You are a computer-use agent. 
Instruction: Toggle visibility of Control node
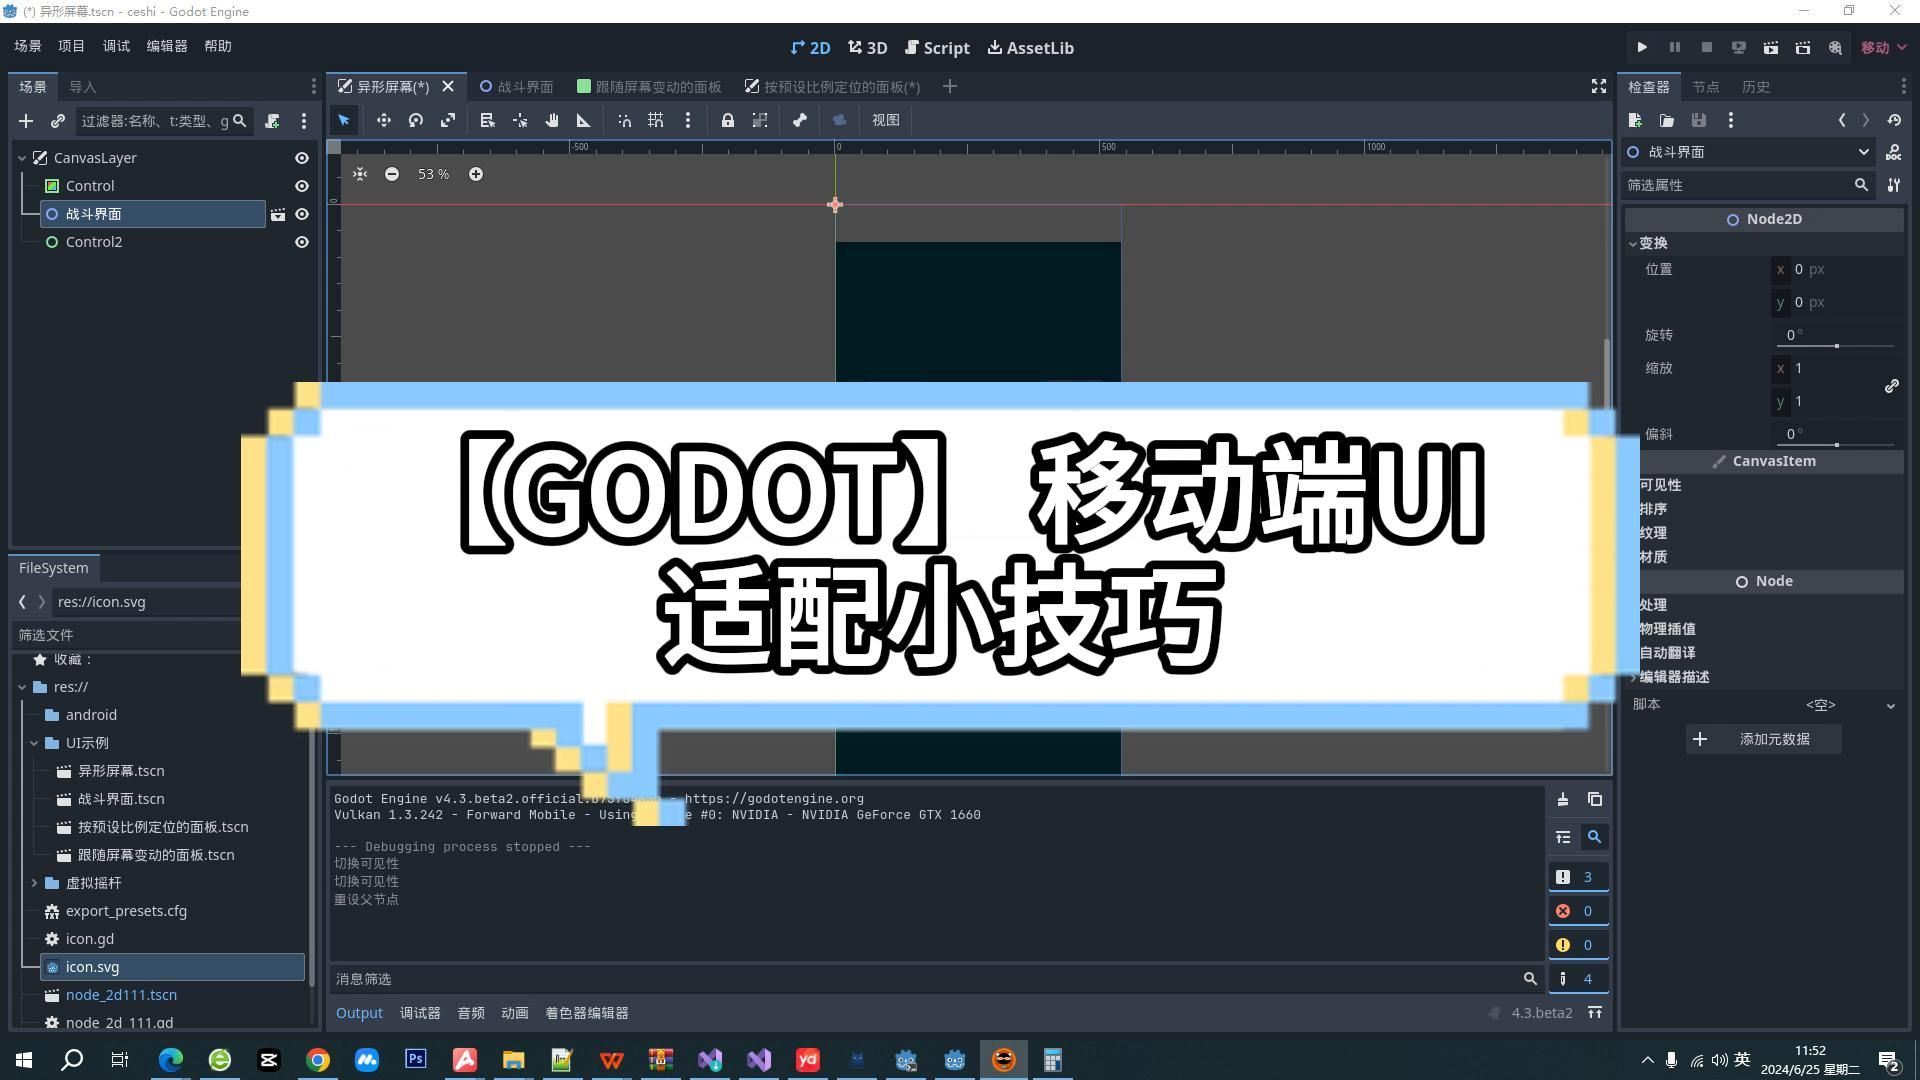pos(301,186)
